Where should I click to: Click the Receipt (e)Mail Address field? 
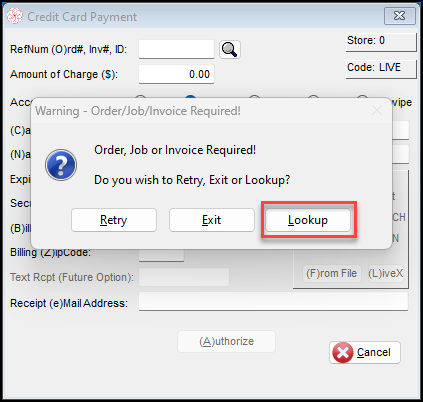coord(273,302)
